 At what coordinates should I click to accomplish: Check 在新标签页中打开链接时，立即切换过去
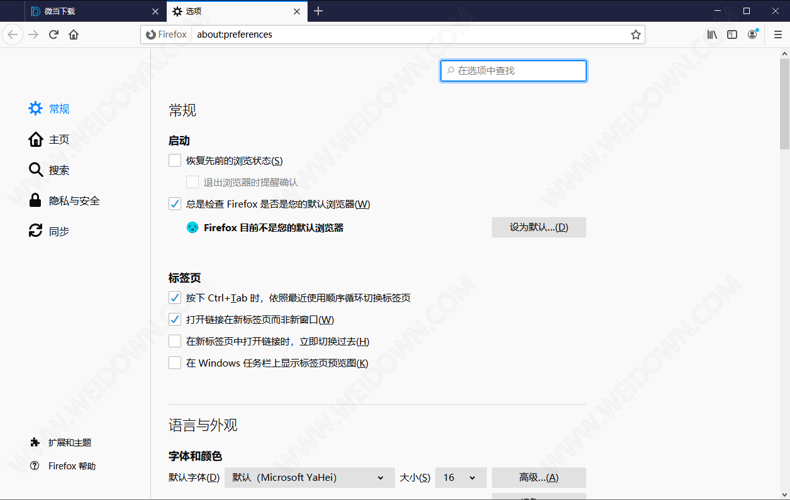[x=174, y=341]
